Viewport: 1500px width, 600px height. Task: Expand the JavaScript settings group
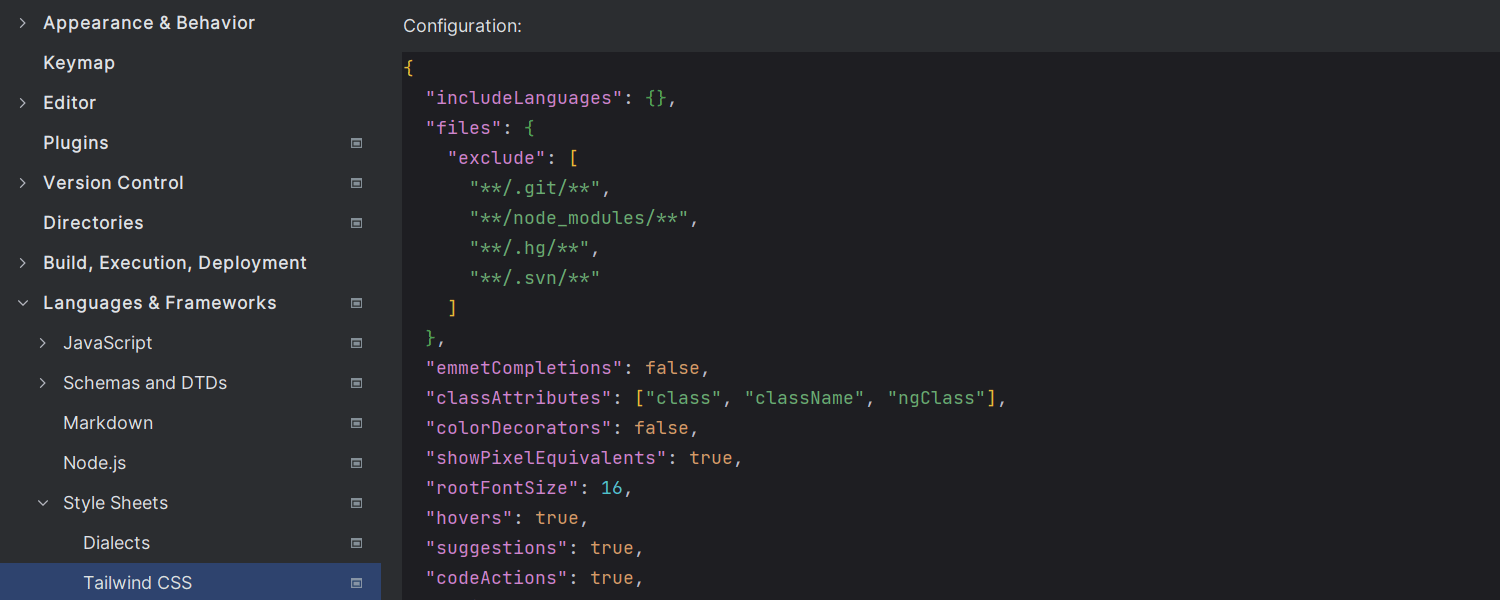point(42,343)
